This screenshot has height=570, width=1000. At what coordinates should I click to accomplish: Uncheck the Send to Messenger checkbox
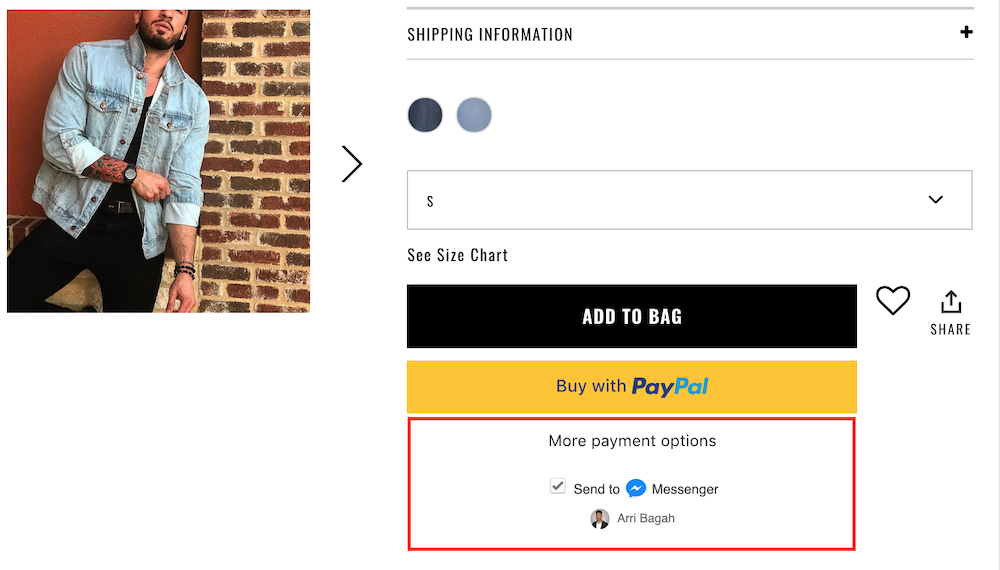pyautogui.click(x=558, y=486)
